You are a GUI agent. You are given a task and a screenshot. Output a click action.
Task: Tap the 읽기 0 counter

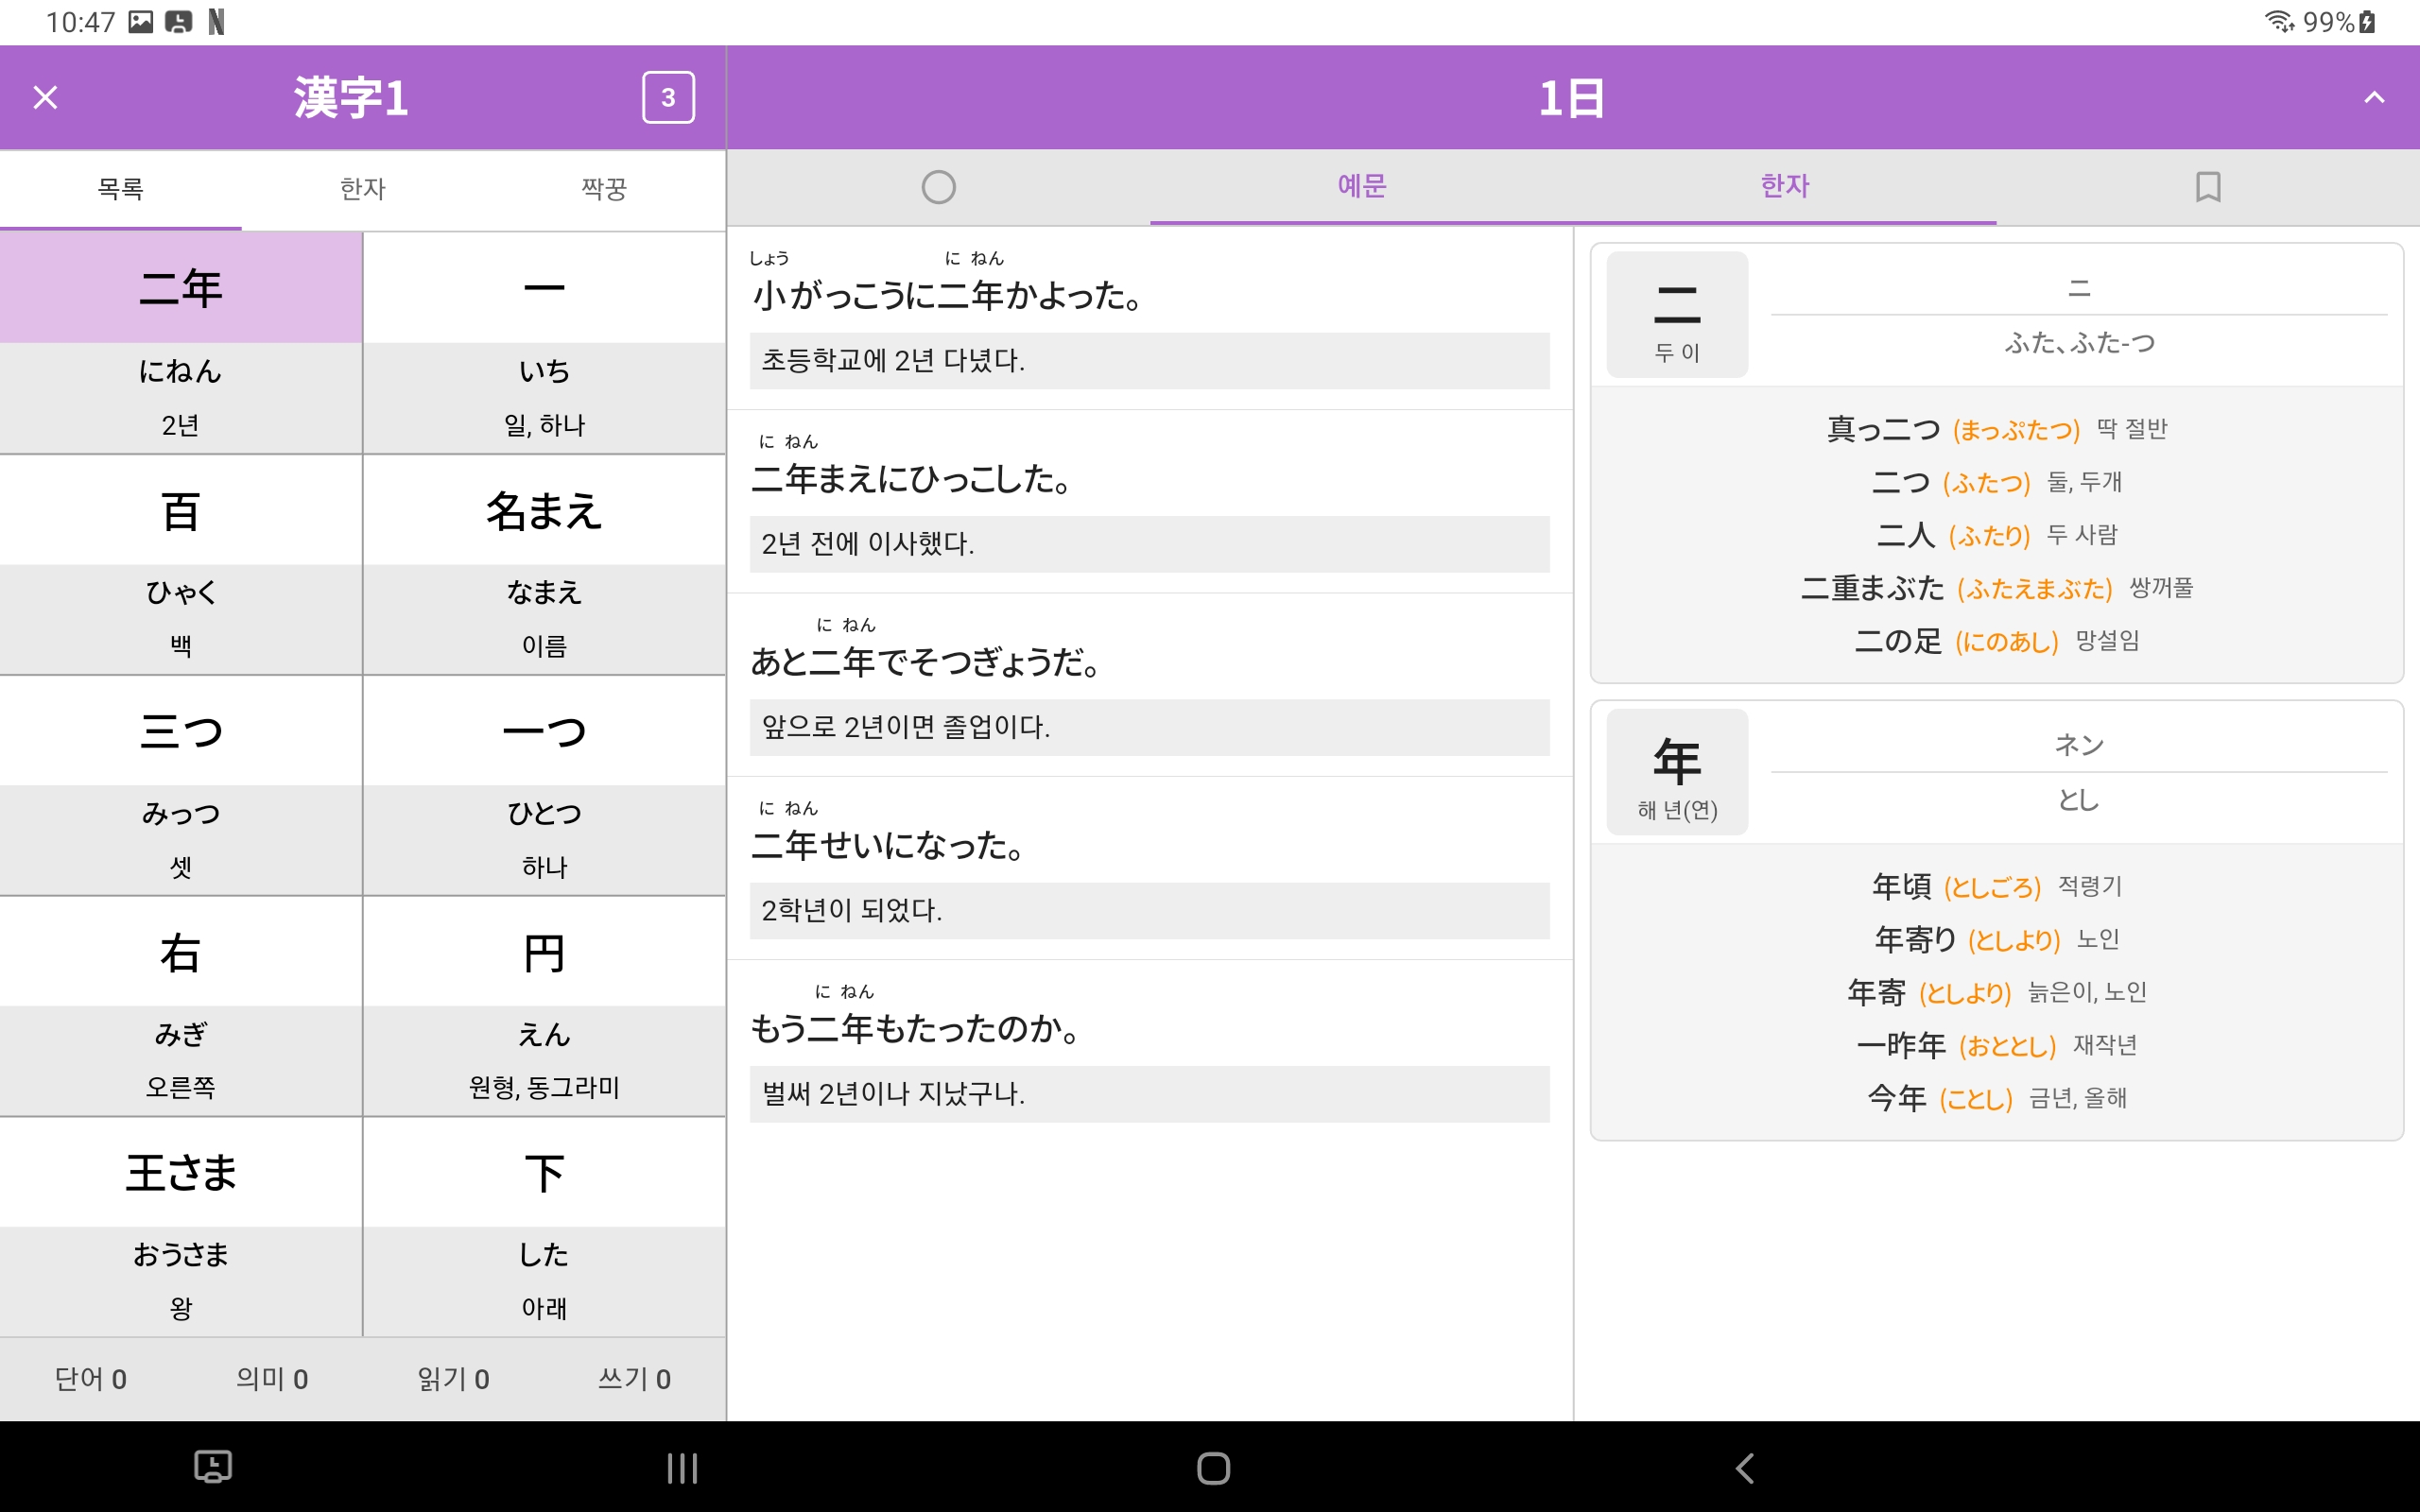coord(453,1379)
